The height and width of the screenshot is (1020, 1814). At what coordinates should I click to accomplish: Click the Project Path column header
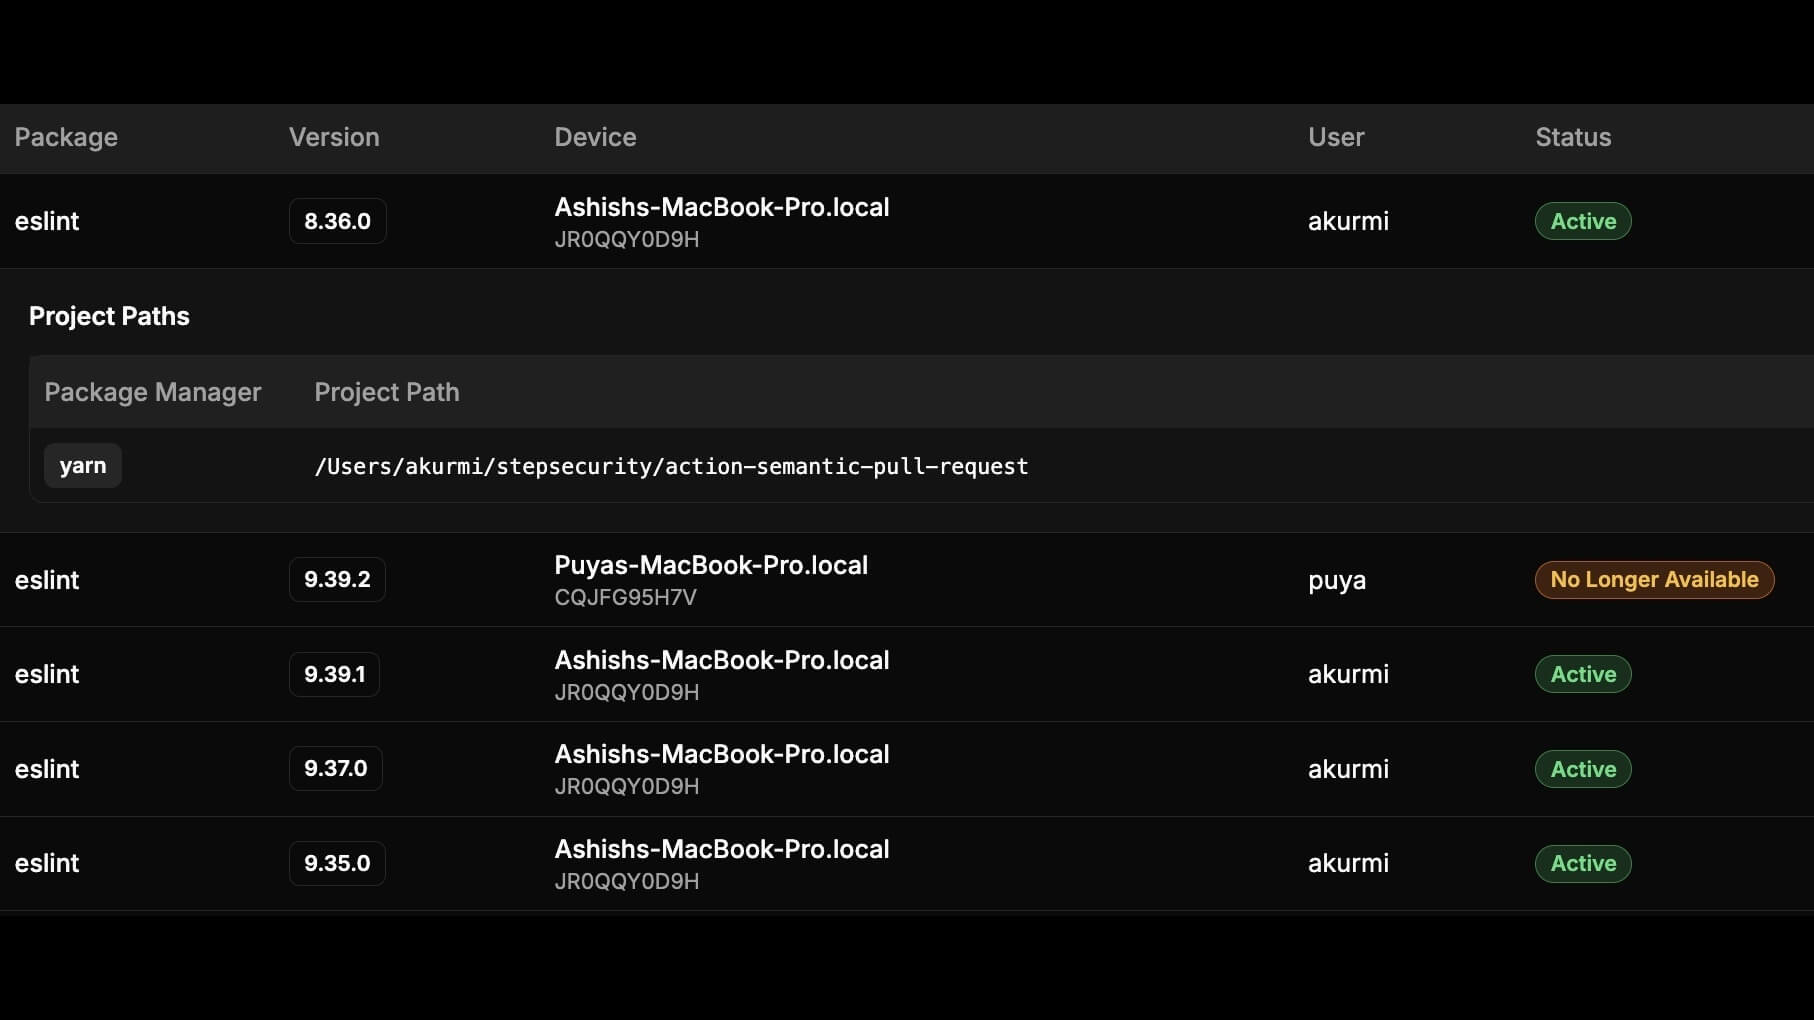pos(387,392)
